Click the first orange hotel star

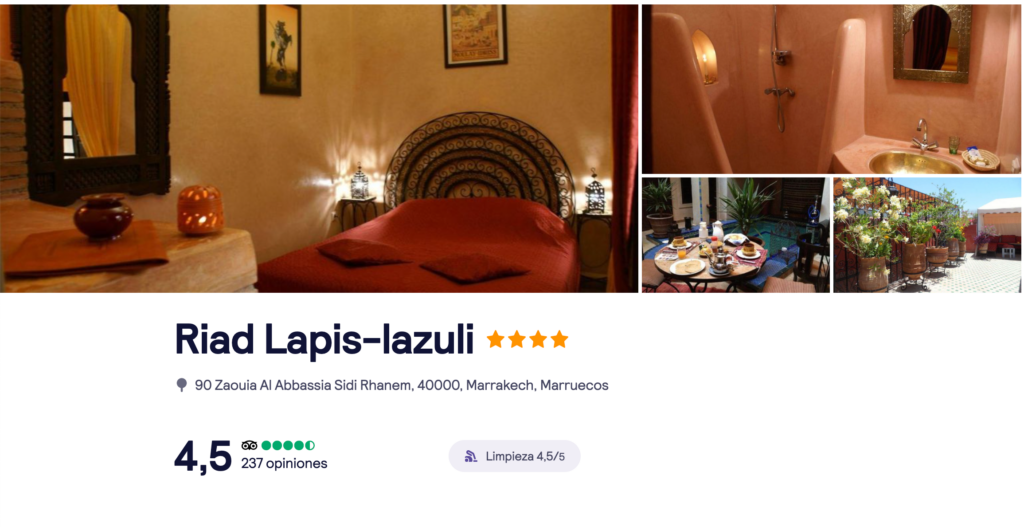coord(496,339)
